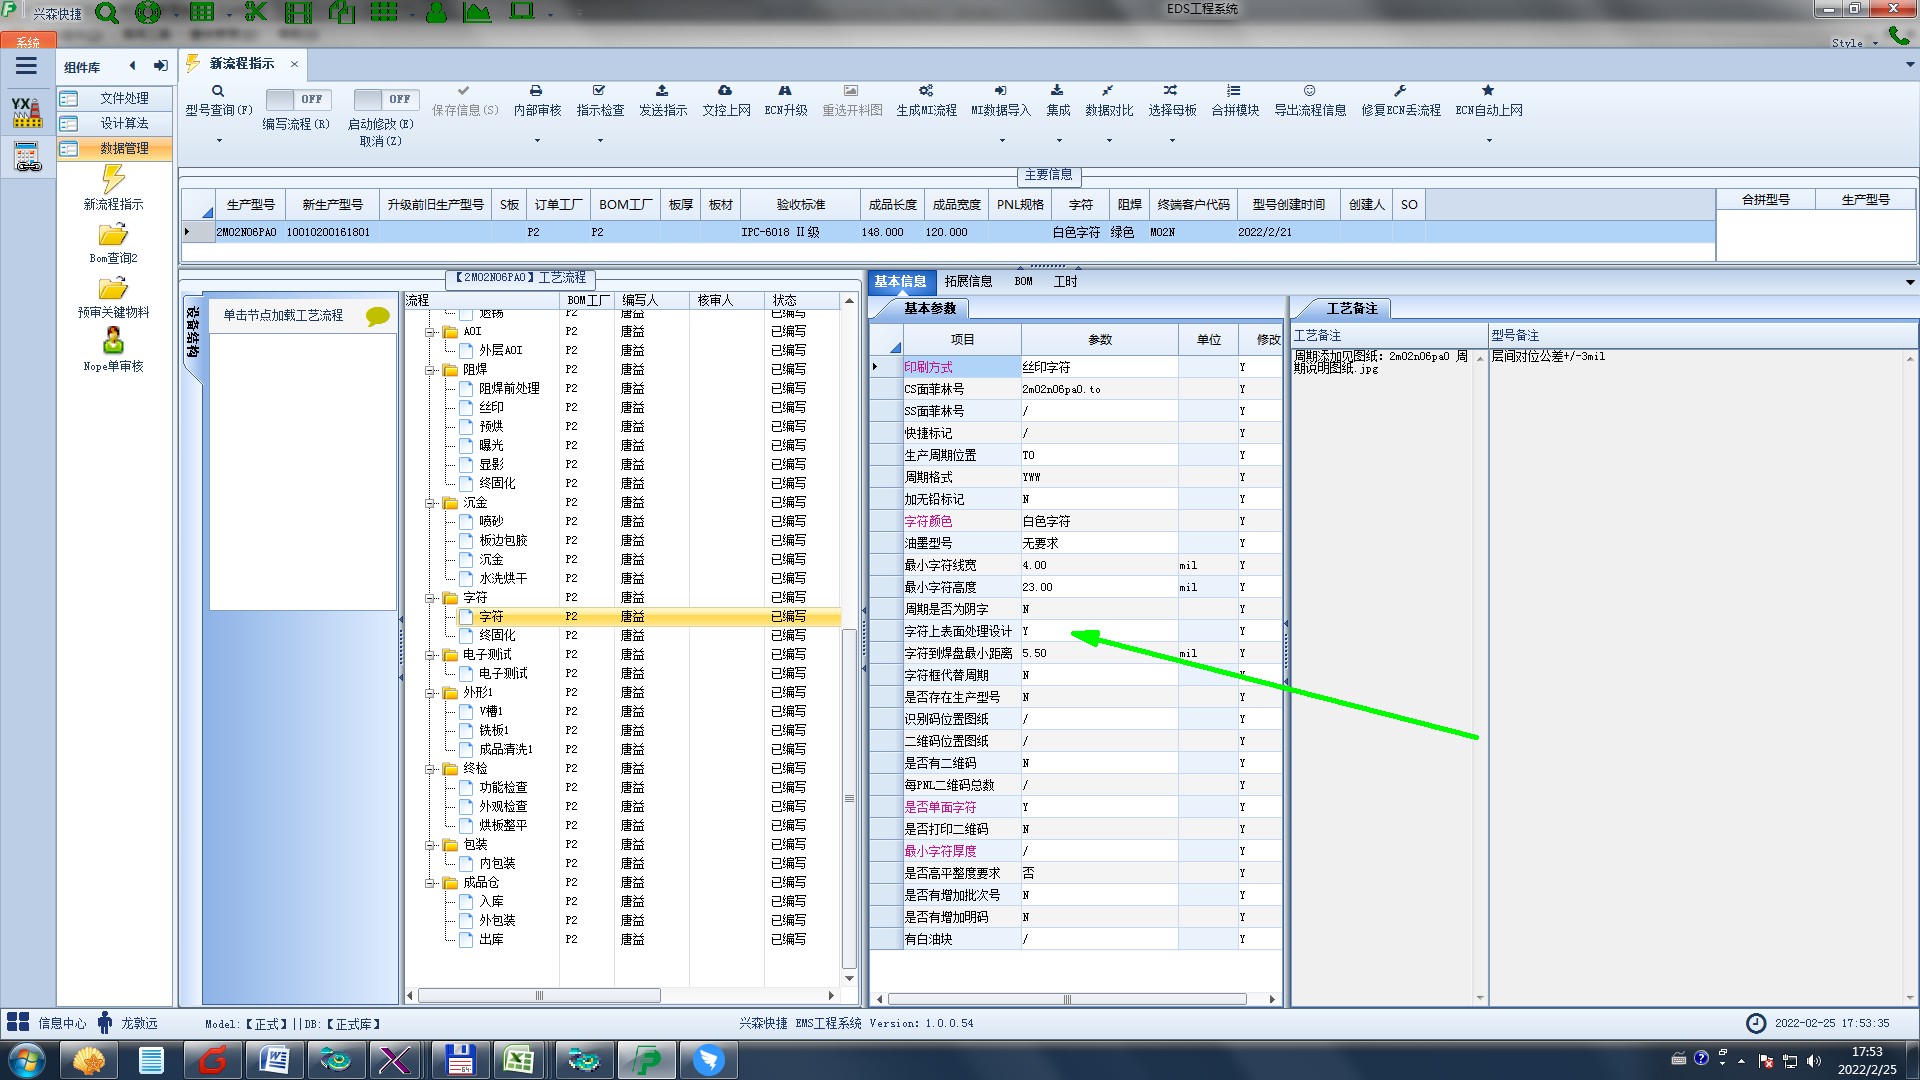
Task: Click the 数据对比 toolbar icon
Action: pos(1108,91)
